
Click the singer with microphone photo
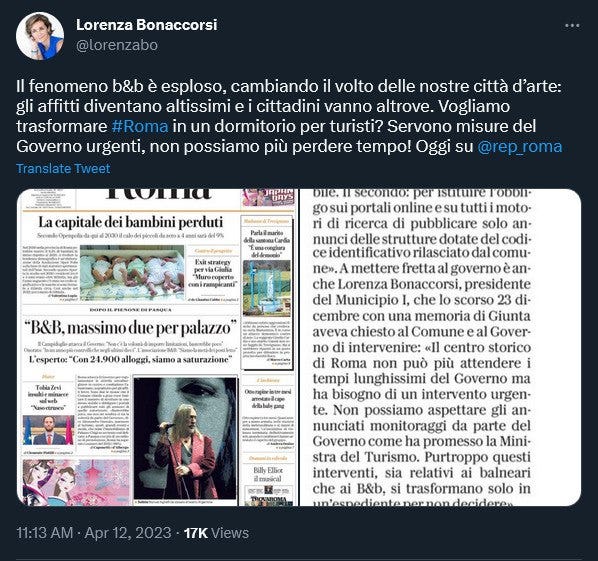pyautogui.click(x=185, y=438)
